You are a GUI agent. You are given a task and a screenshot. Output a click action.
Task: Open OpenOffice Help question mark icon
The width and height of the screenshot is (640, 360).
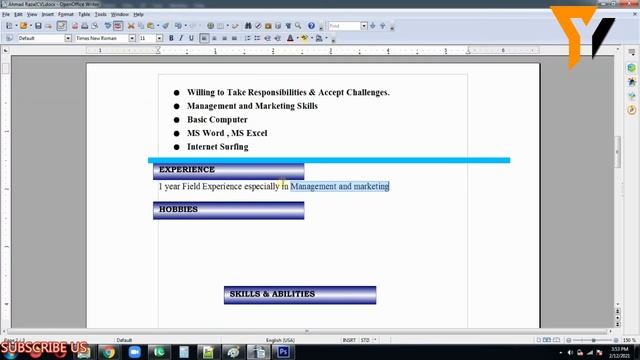[311, 26]
